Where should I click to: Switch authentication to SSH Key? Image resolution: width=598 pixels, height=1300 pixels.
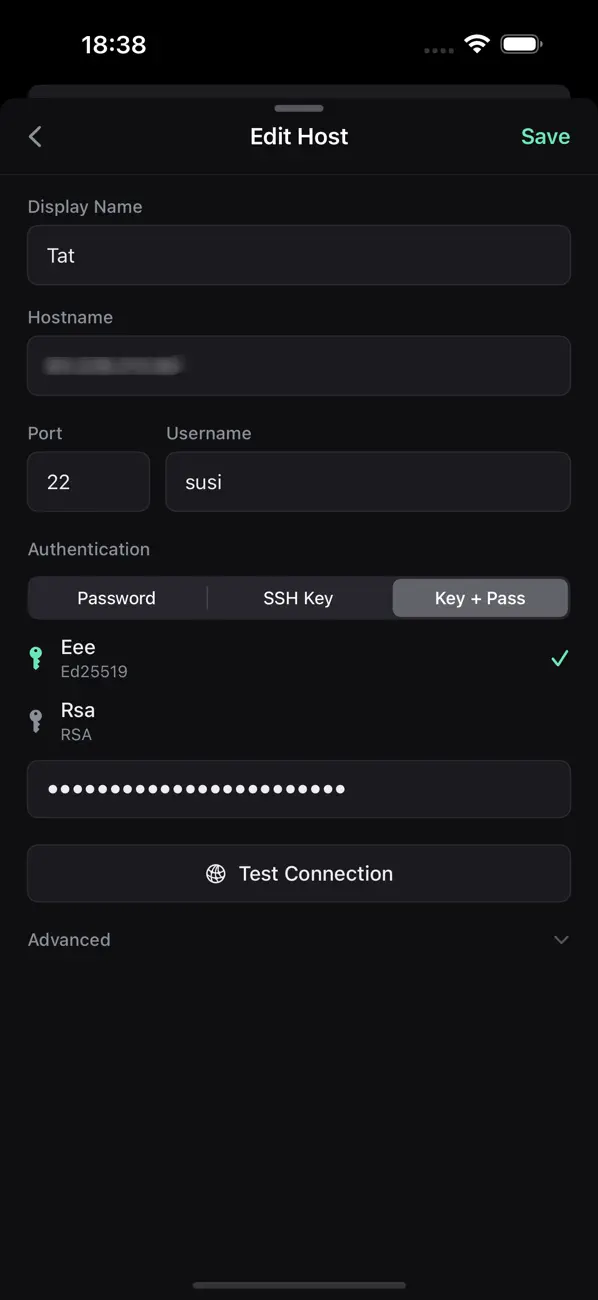pyautogui.click(x=298, y=598)
